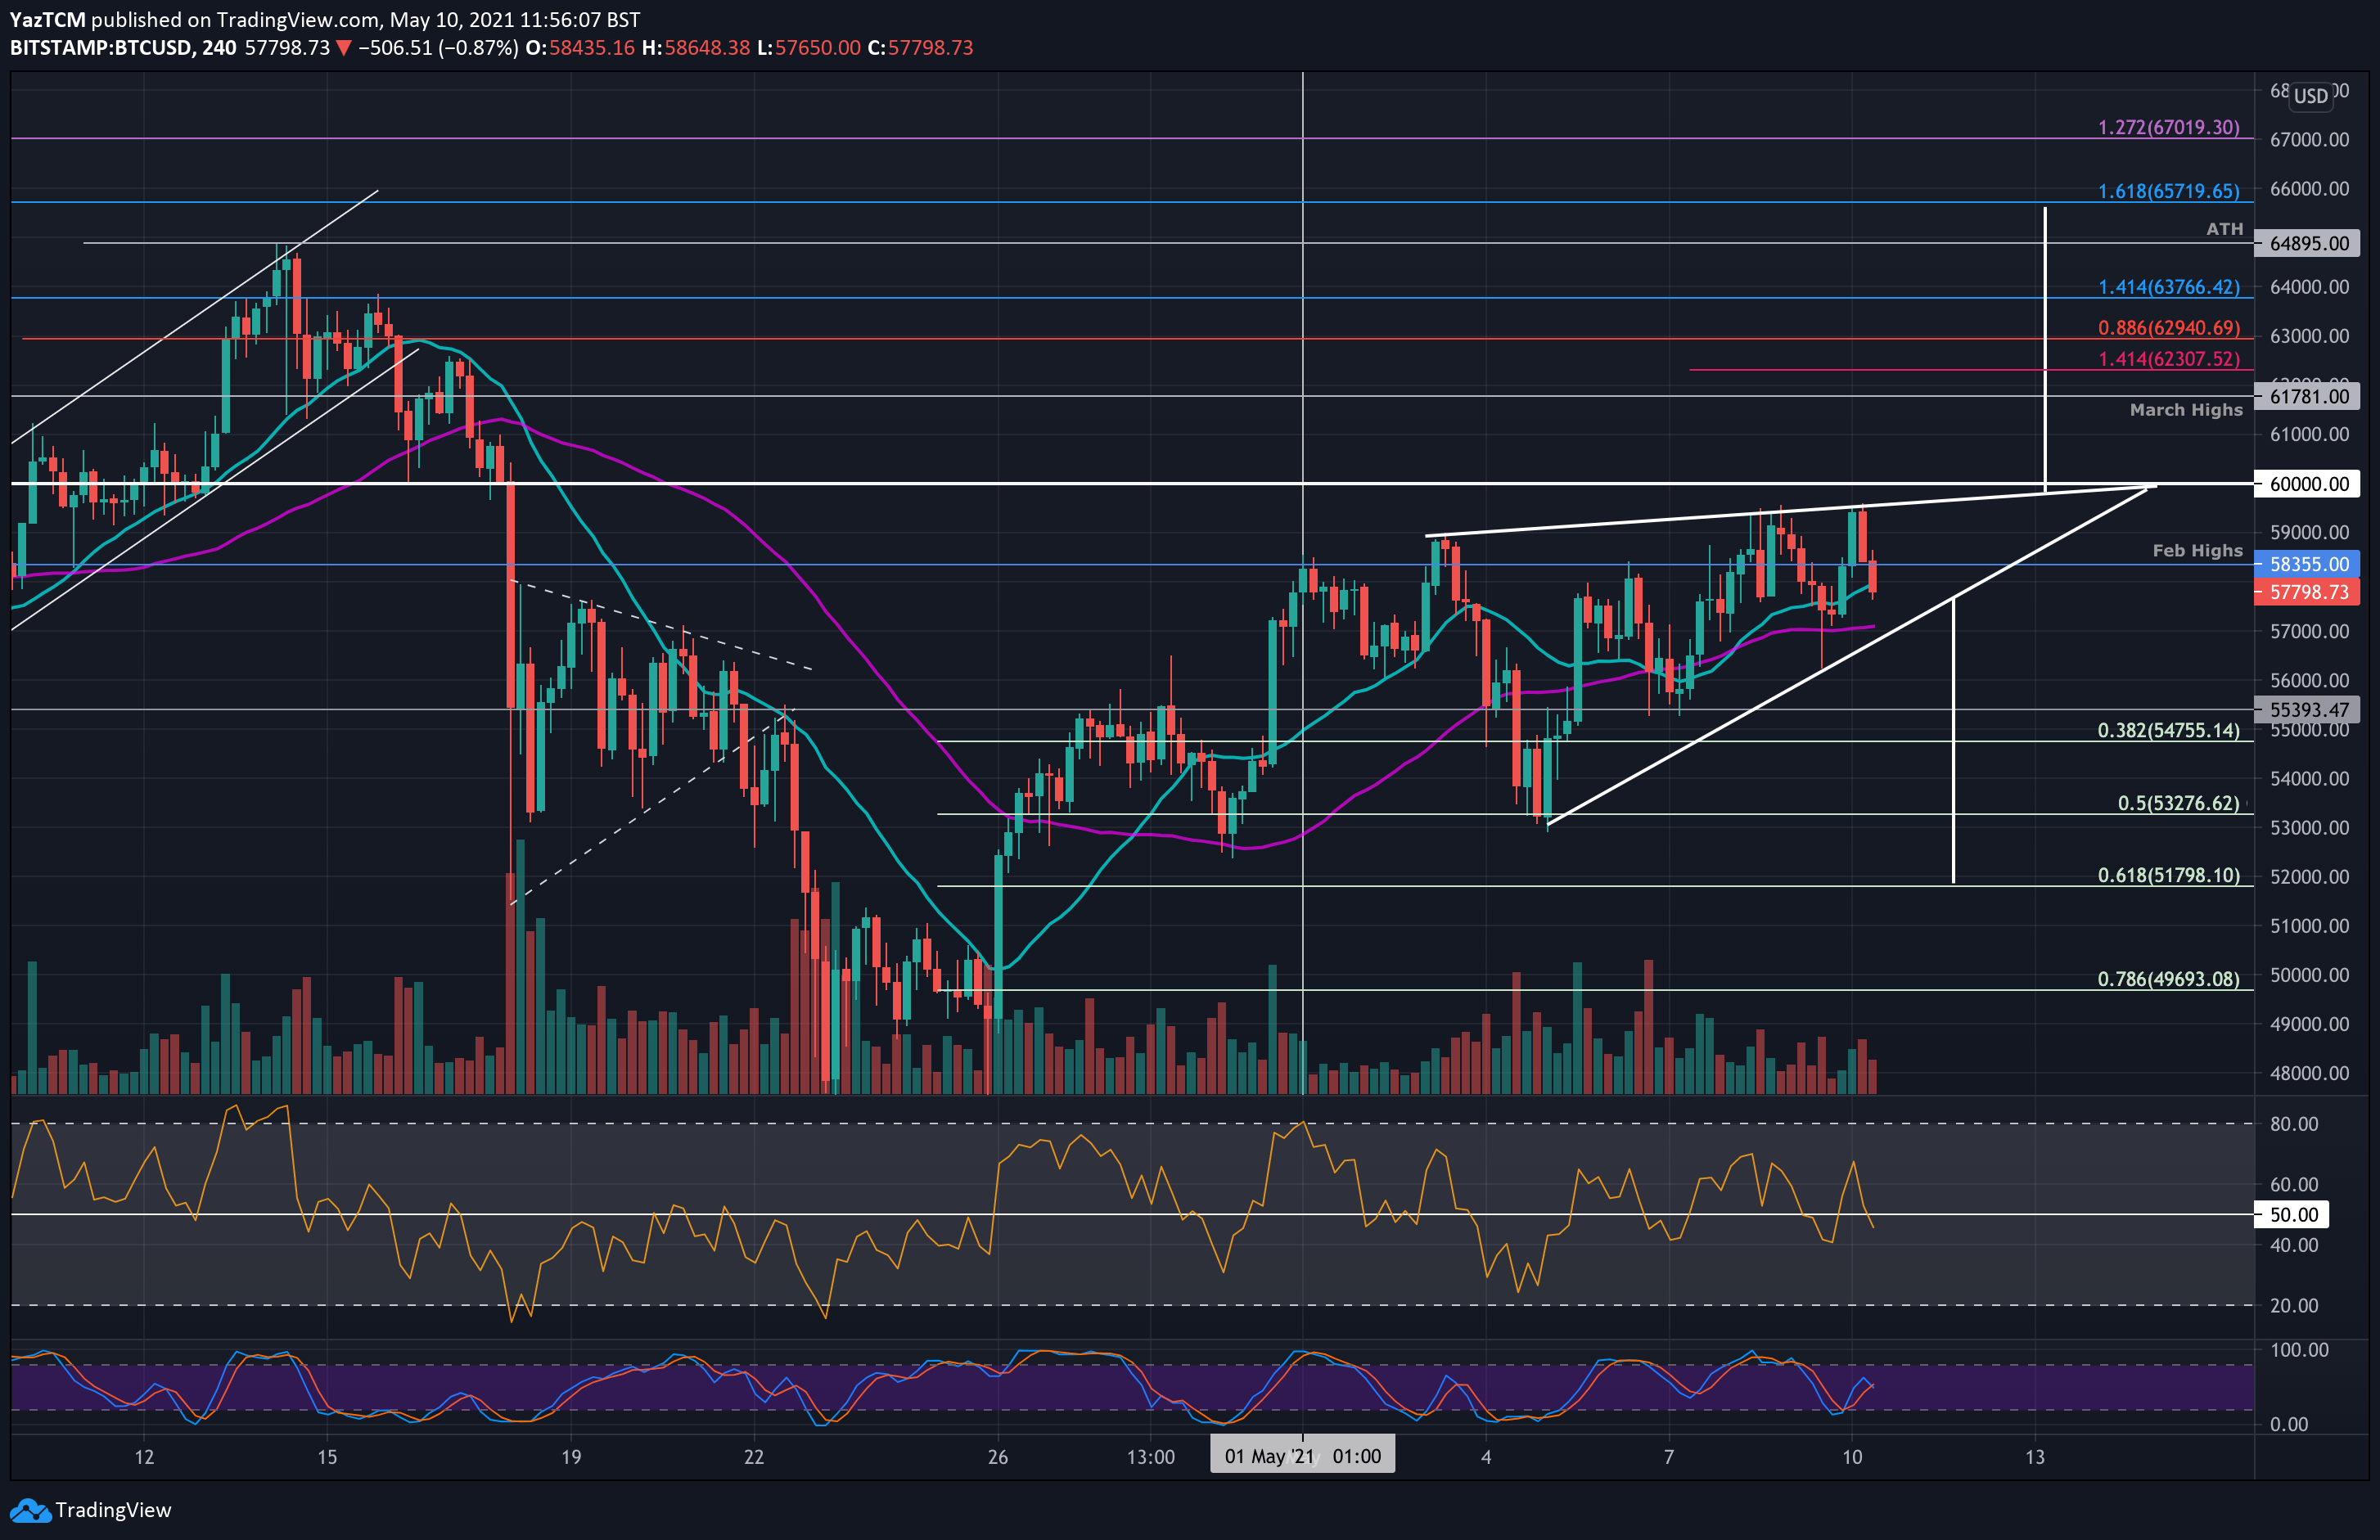Select the 0.5(53276.62) retracement label
The image size is (2380, 1540).
[2178, 803]
